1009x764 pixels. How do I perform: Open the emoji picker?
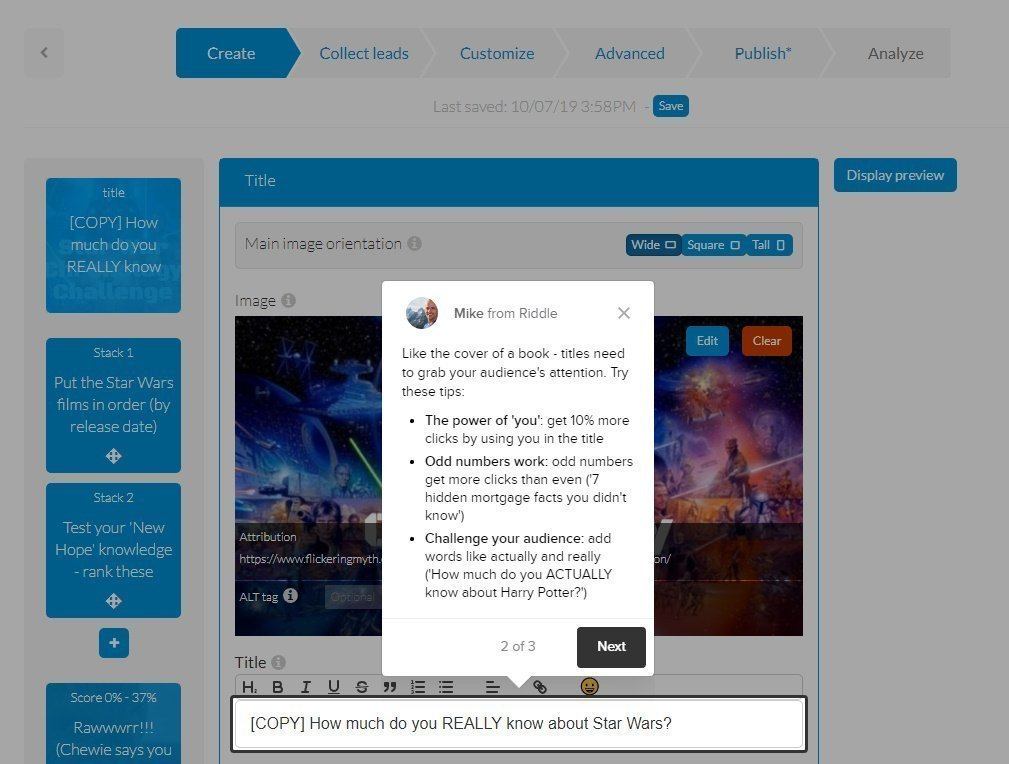click(x=589, y=686)
